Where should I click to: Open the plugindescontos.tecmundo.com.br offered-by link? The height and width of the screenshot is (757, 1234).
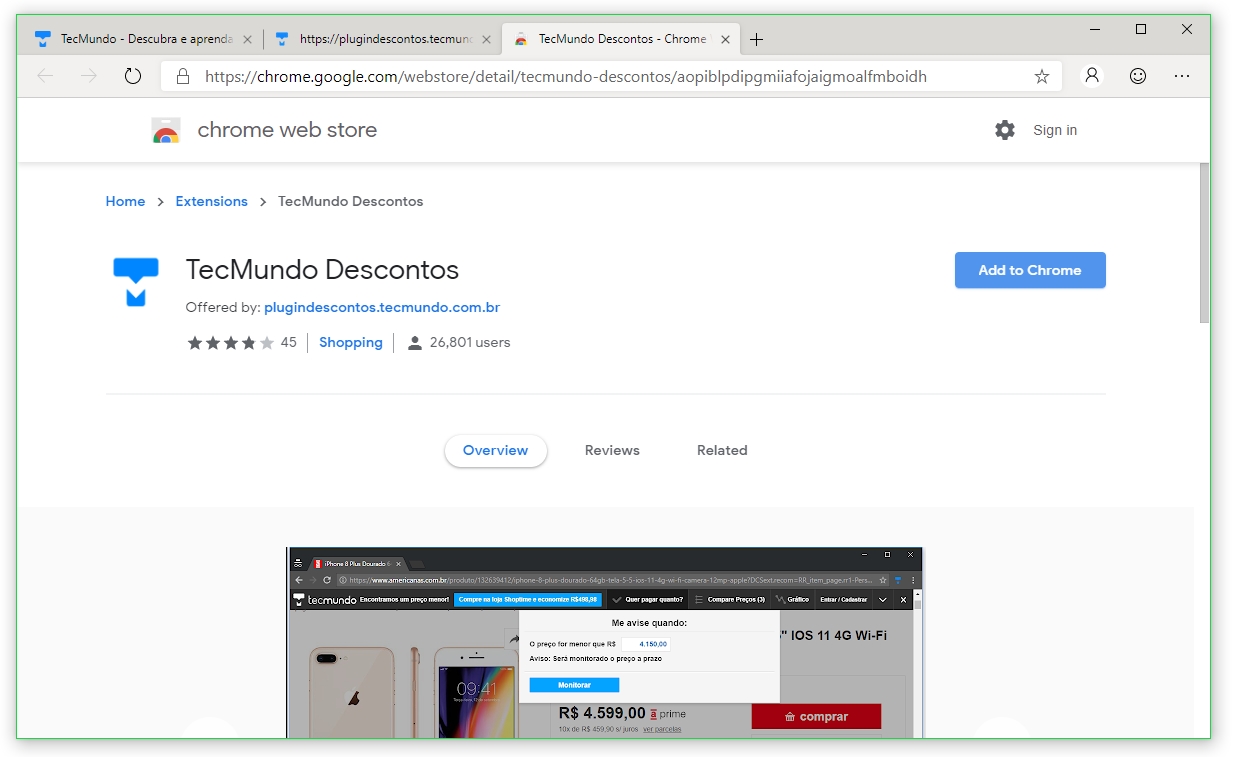coord(382,308)
